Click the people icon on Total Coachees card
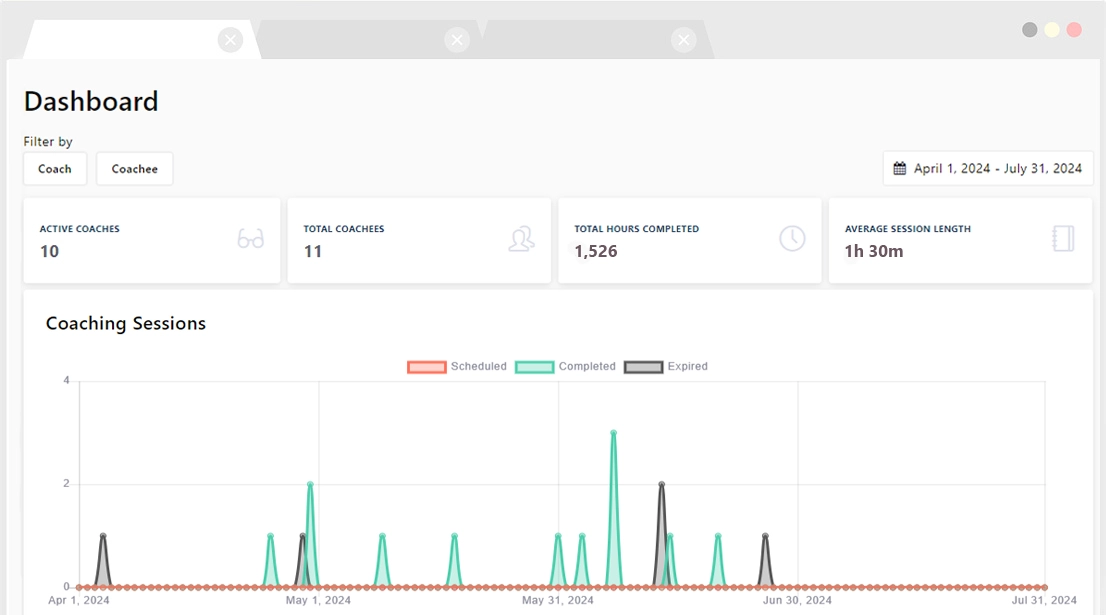The image size is (1106, 615). point(521,239)
